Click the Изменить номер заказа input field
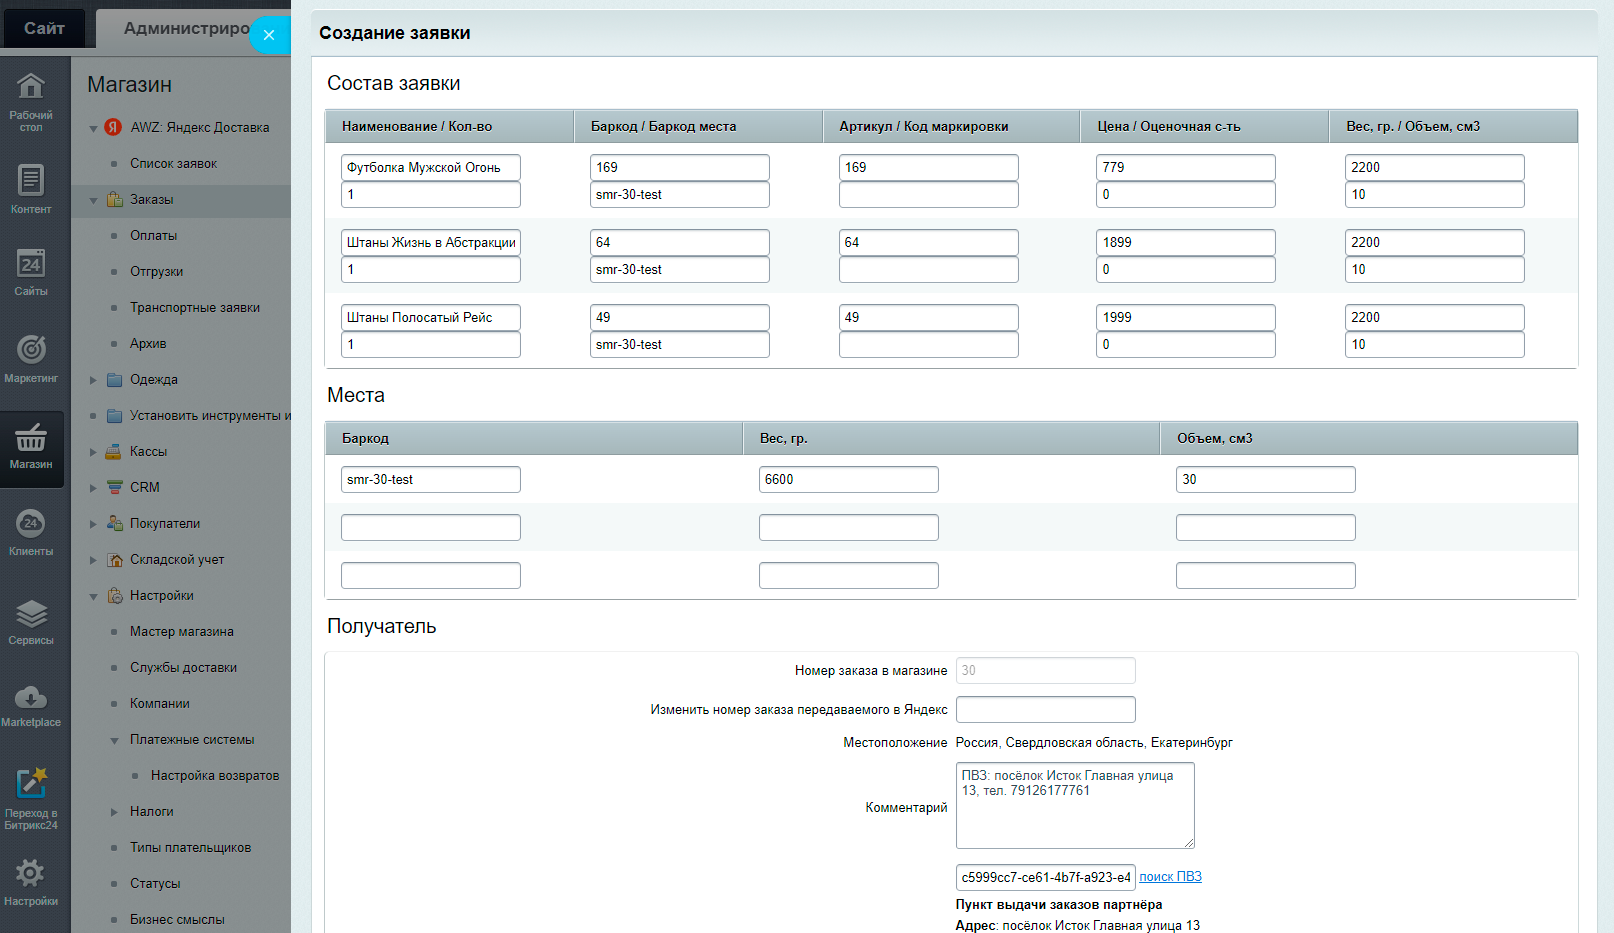This screenshot has width=1614, height=933. [x=1046, y=709]
